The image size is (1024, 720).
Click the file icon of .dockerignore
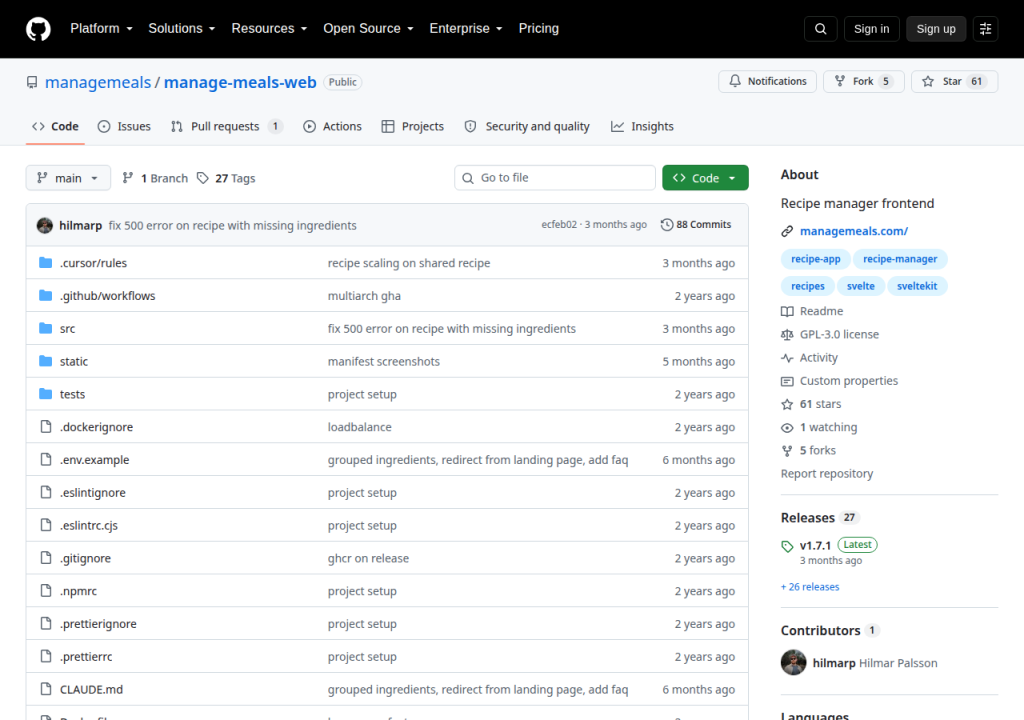[x=46, y=427]
